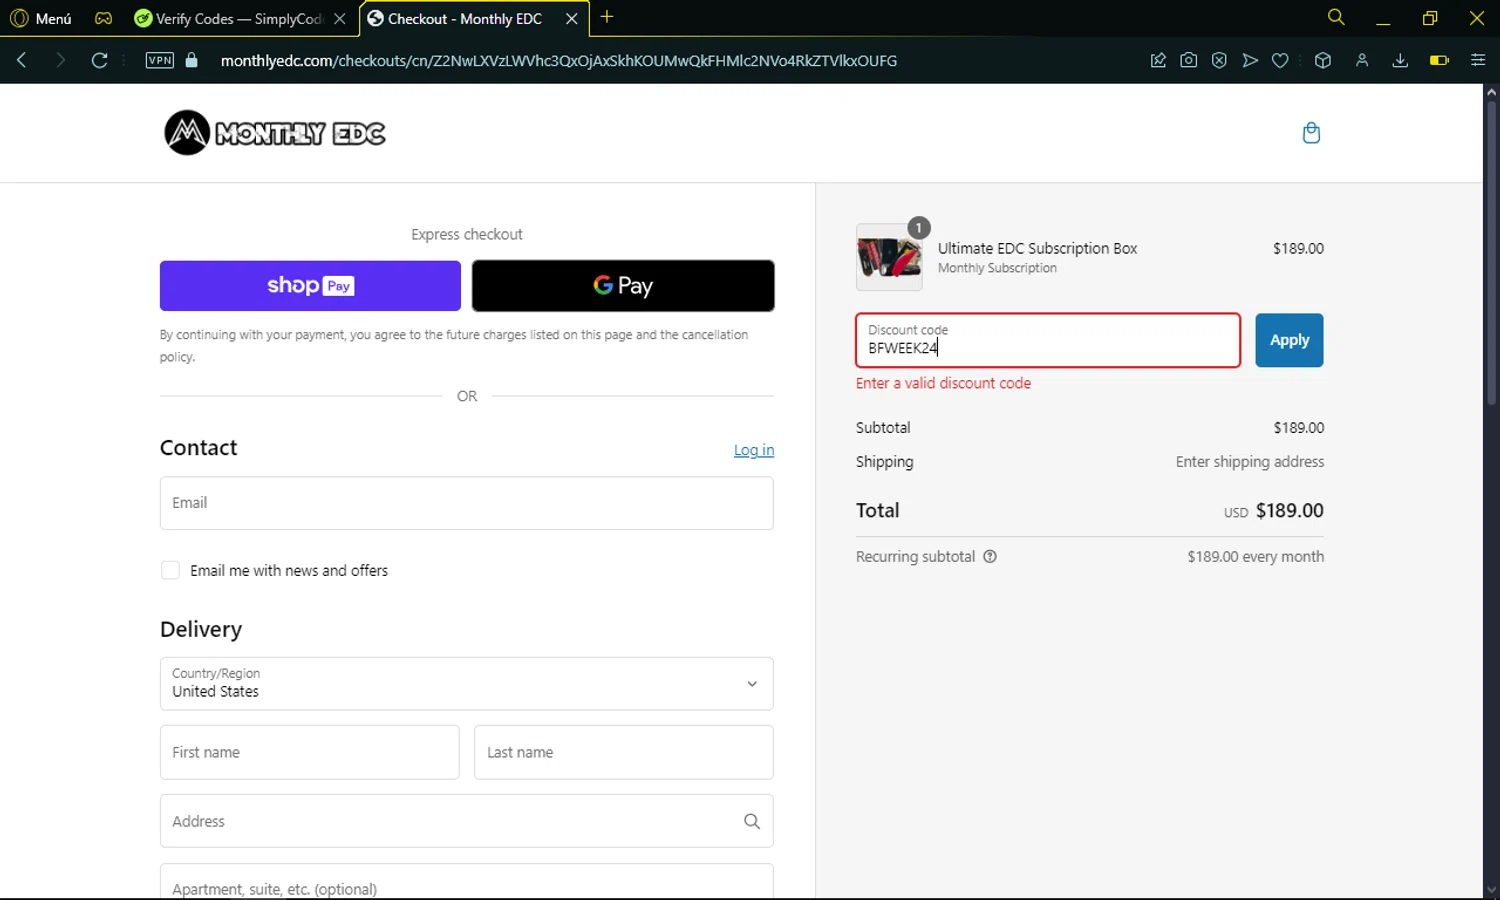Toggle the VPN badge
Screen dimensions: 1500x900
[160, 60]
